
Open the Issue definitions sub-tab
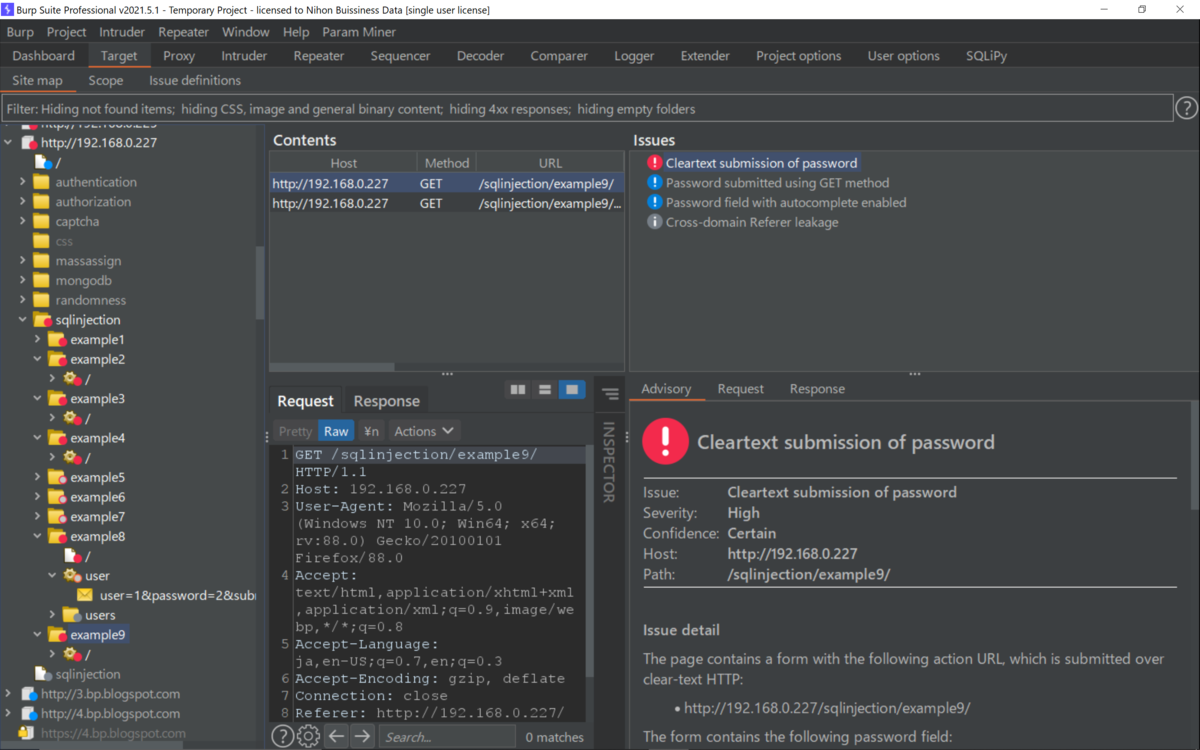(x=195, y=80)
